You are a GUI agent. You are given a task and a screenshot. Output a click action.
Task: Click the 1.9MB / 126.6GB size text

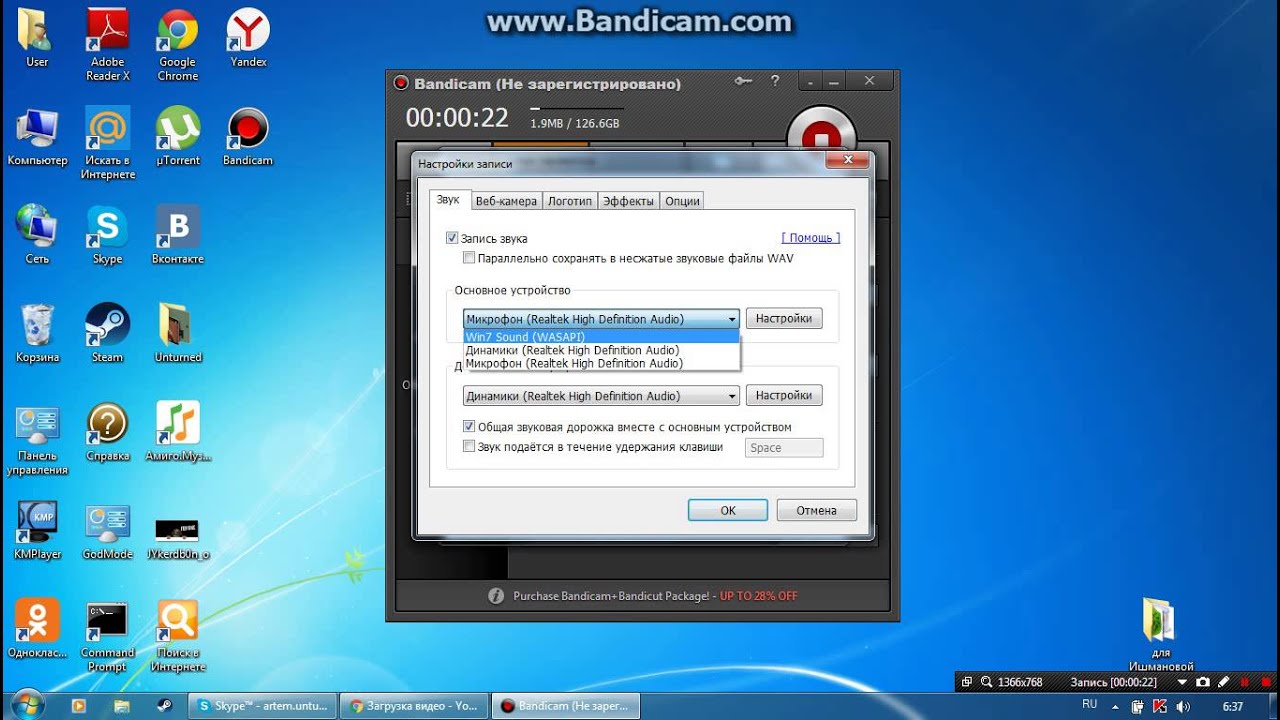click(575, 123)
